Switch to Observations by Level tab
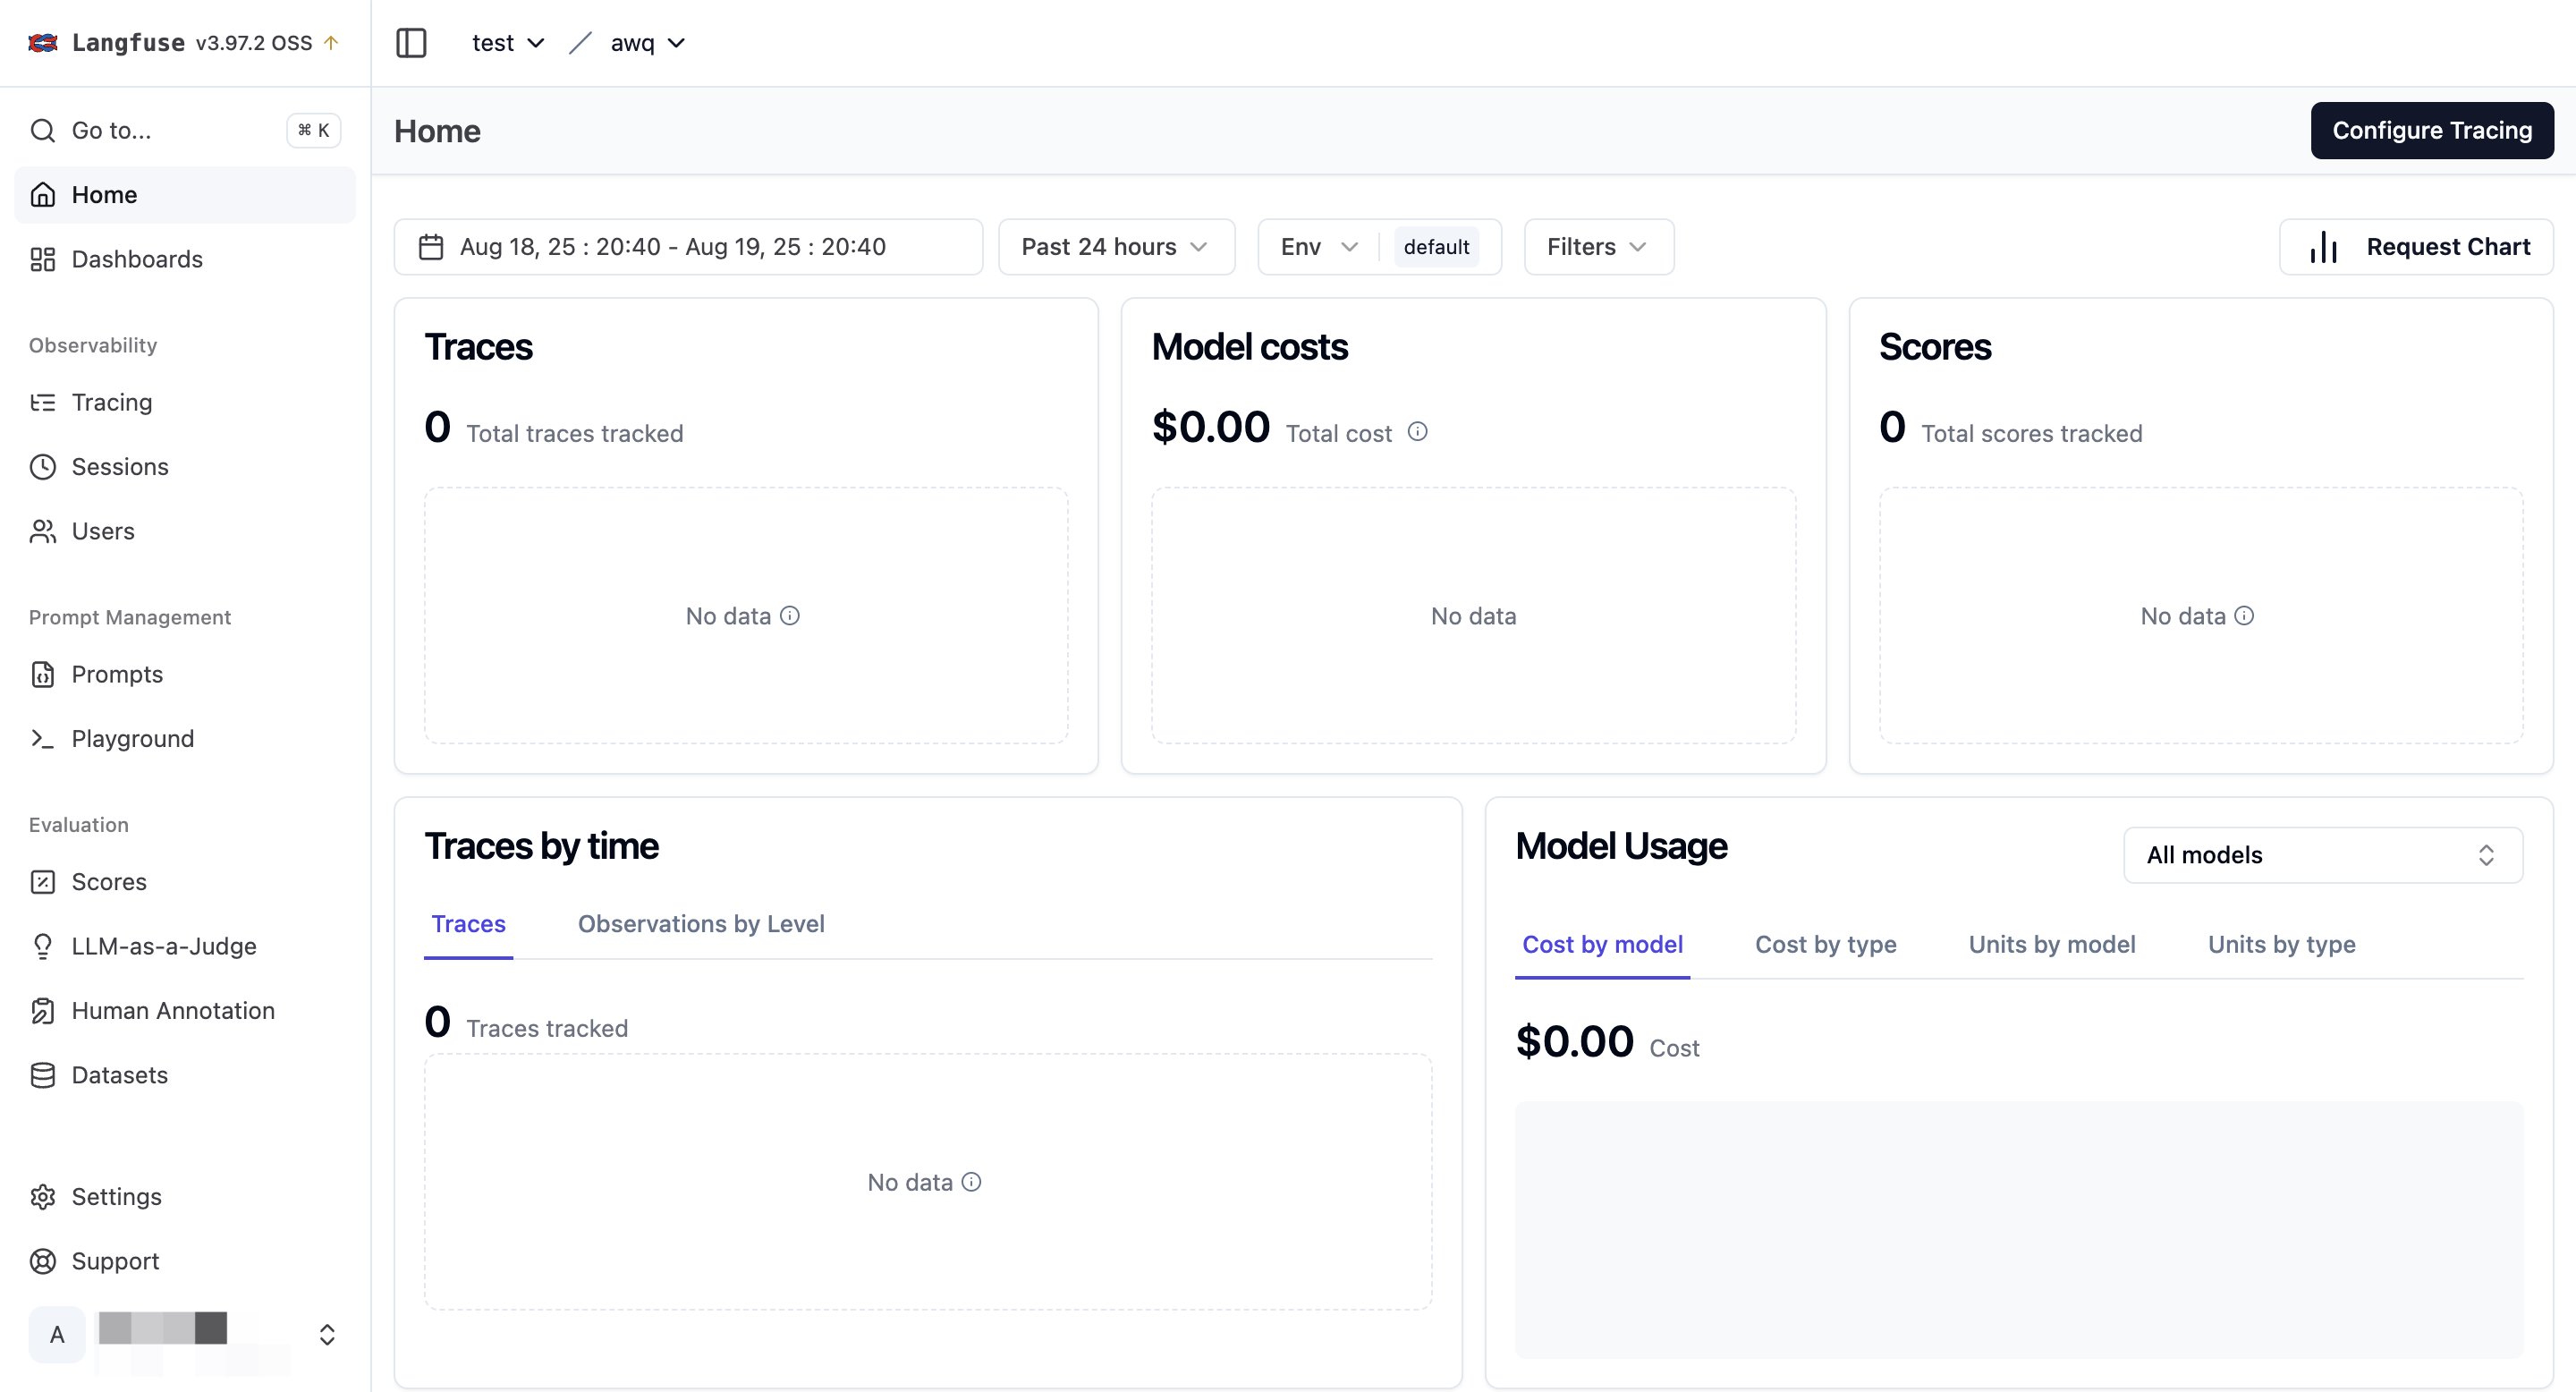 (x=701, y=924)
